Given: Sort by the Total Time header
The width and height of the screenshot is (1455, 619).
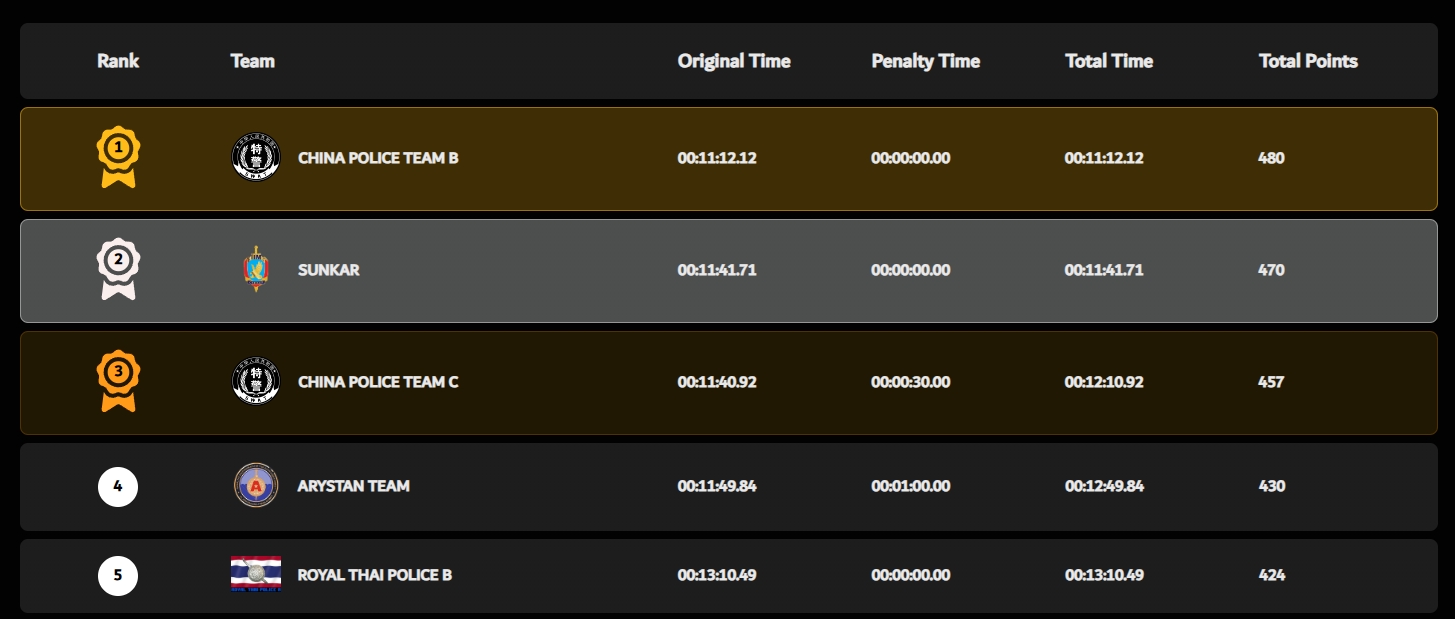Looking at the screenshot, I should [x=1109, y=61].
